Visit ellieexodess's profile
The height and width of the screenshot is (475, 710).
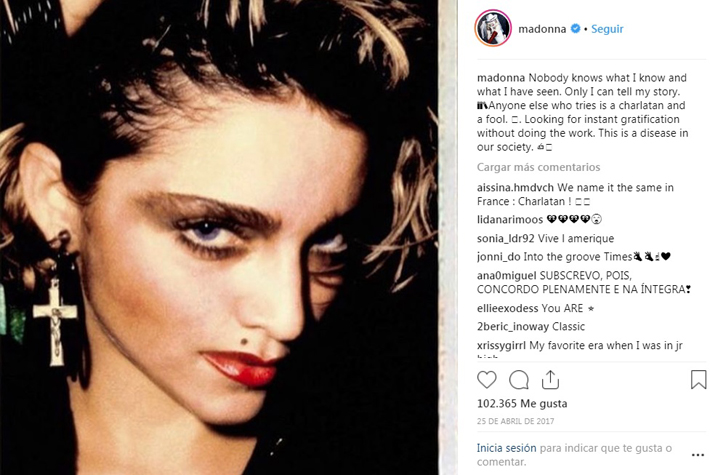click(x=508, y=308)
